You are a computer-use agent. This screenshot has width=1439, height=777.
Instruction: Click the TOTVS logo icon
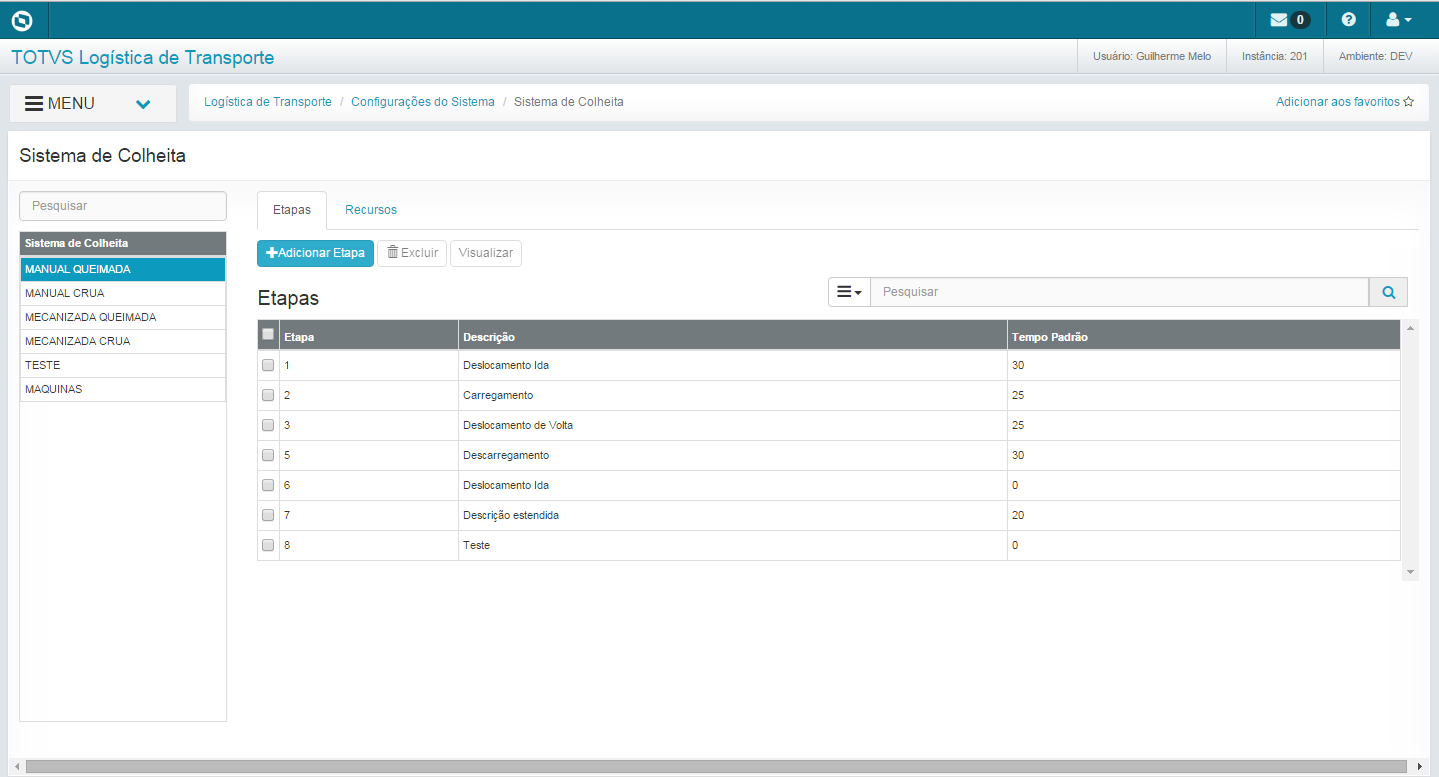pos(21,20)
